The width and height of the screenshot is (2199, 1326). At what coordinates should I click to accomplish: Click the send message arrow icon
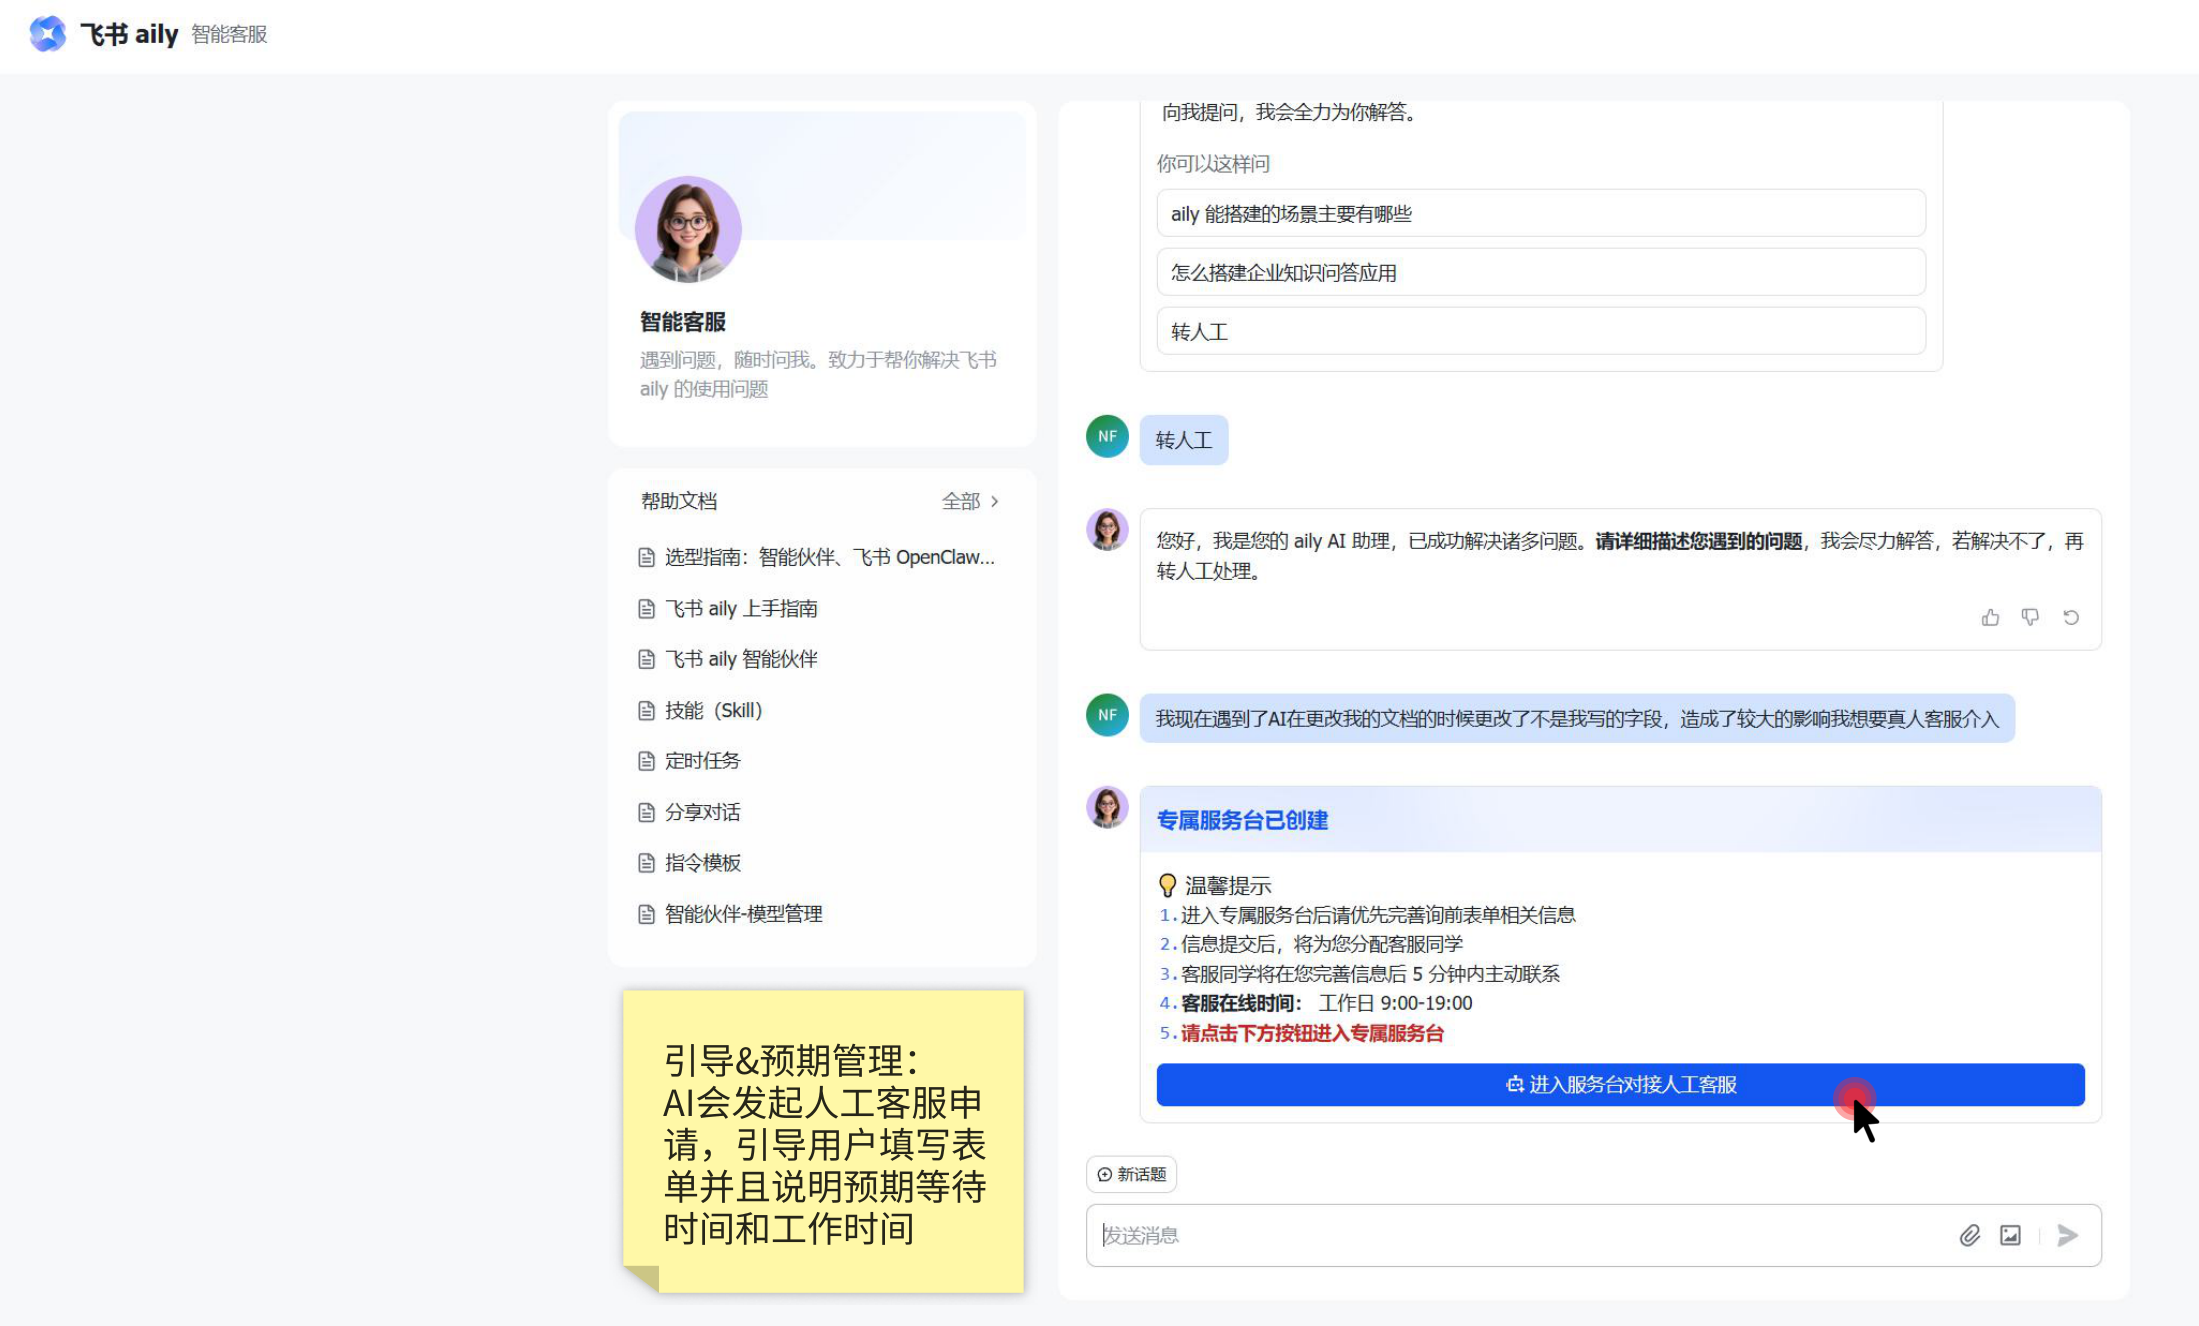[x=2068, y=1235]
